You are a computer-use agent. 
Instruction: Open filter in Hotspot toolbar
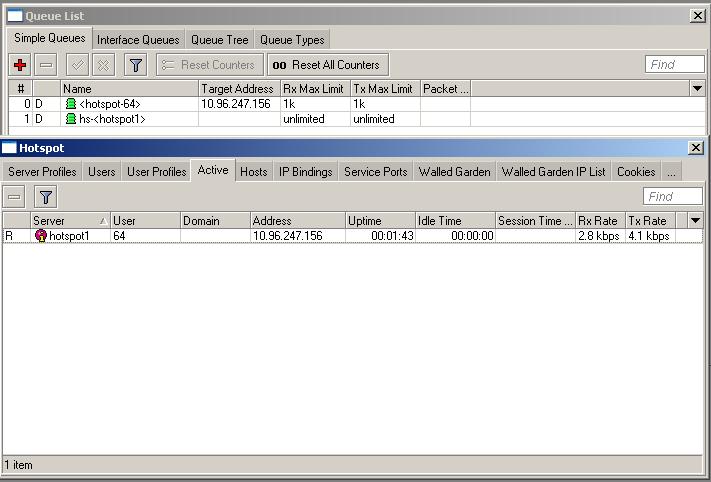coord(45,197)
